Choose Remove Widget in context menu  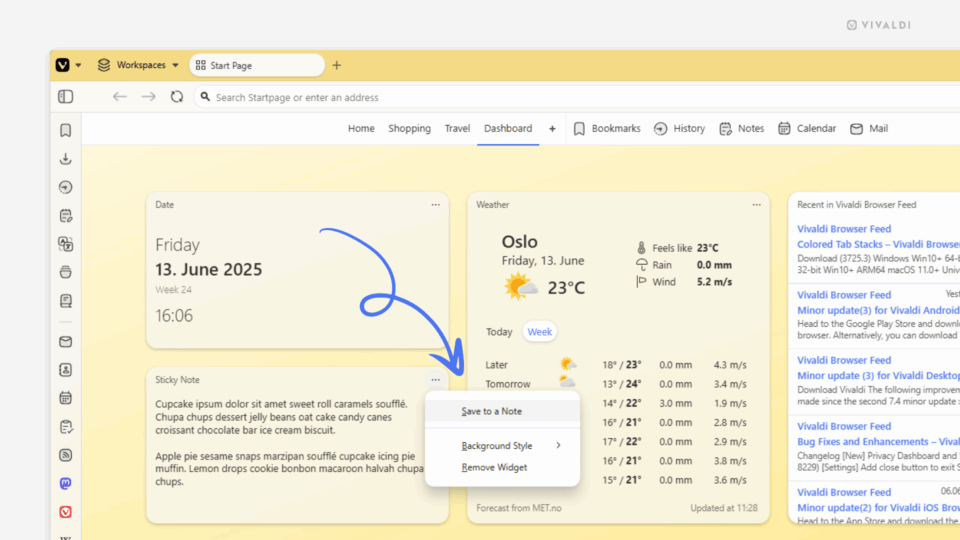pos(502,467)
